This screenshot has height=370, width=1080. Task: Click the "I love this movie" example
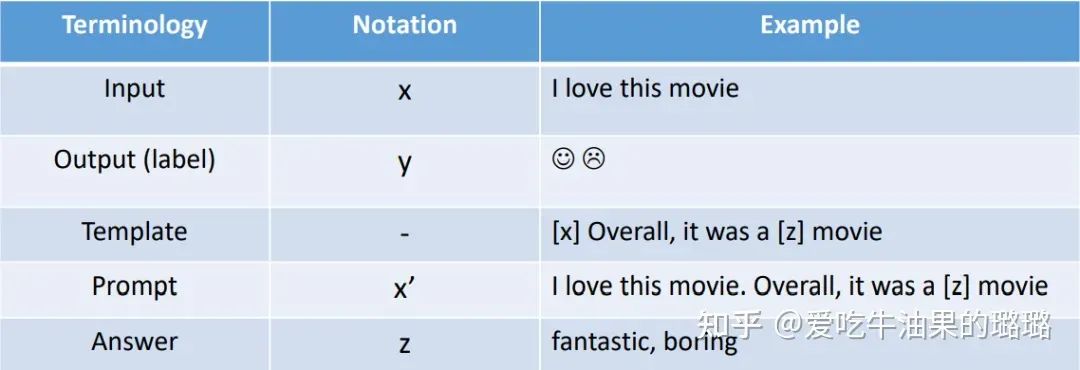[645, 89]
